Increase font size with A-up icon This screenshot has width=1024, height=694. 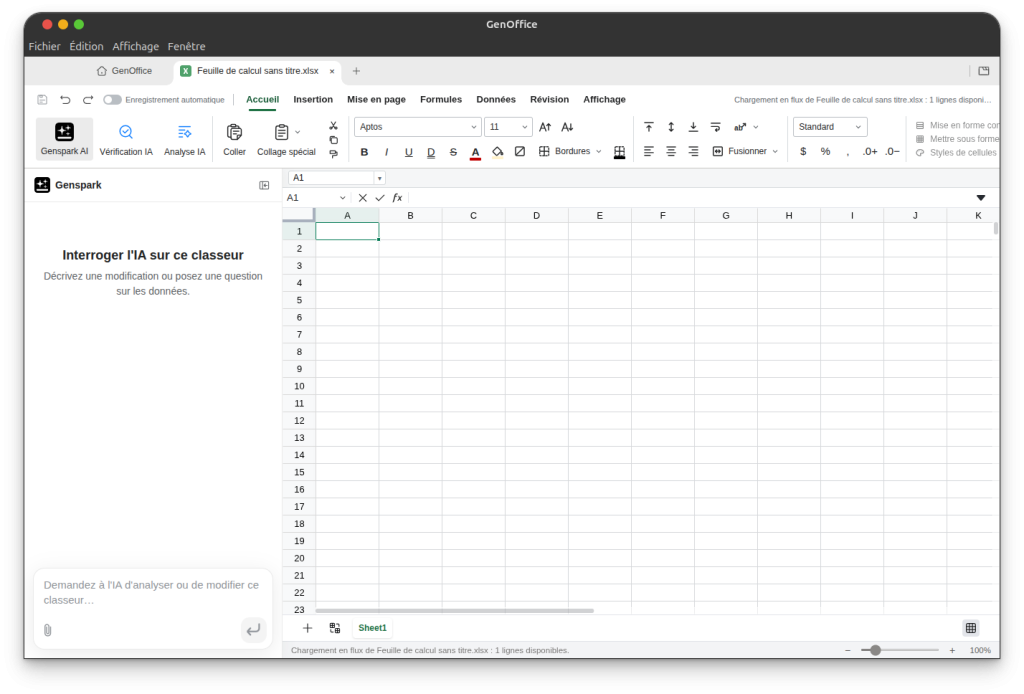[545, 127]
